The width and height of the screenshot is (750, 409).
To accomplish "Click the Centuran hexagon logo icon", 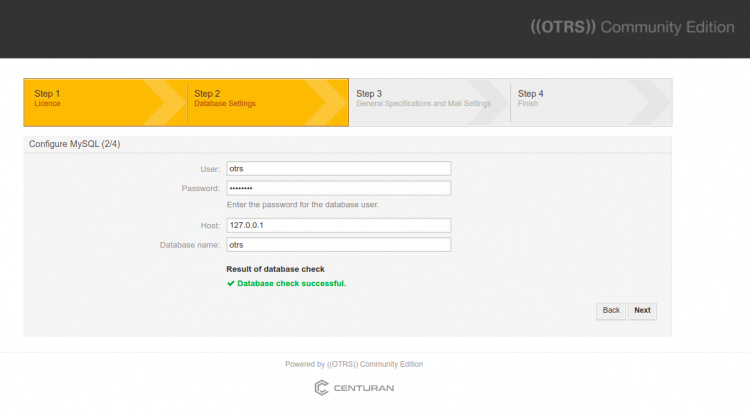I will [322, 387].
